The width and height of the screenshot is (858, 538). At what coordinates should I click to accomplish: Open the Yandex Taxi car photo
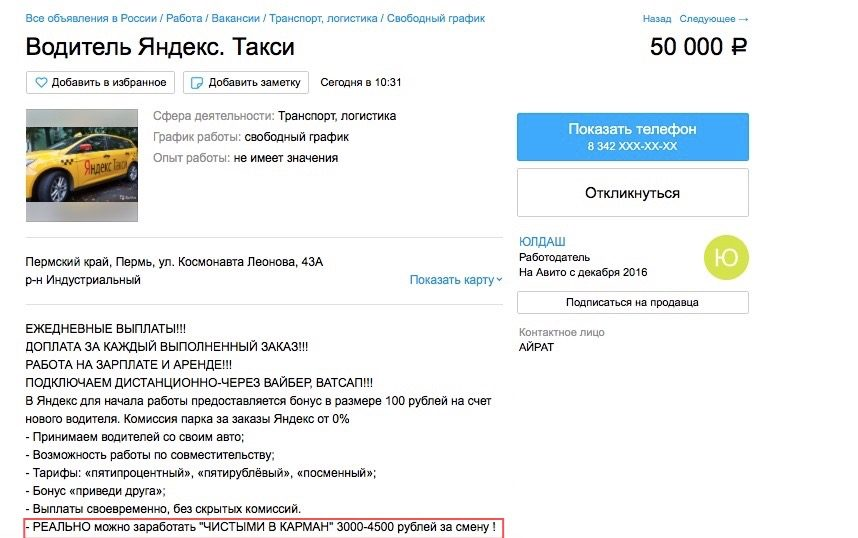(x=81, y=165)
